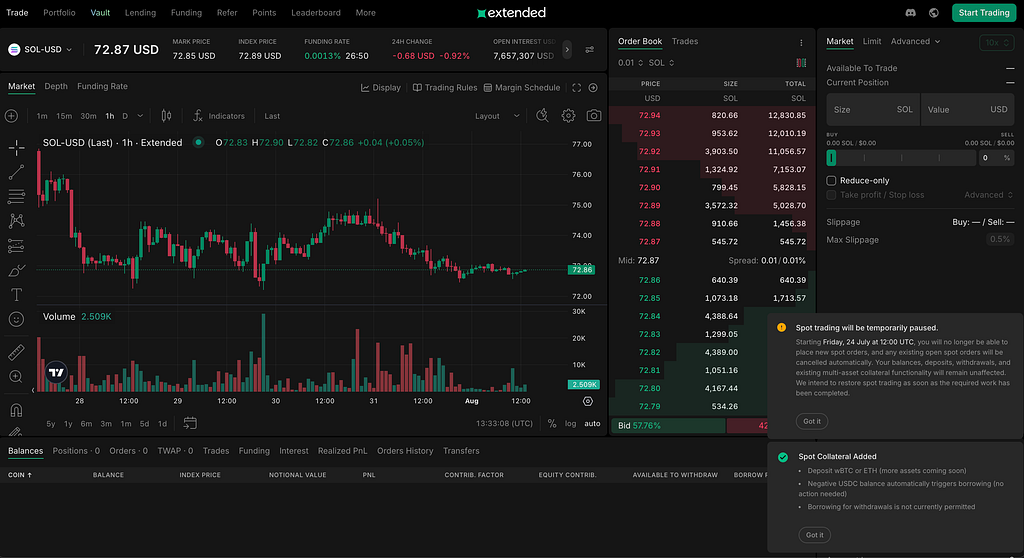This screenshot has height=558, width=1024.
Task: Click the Start Trading button
Action: point(984,12)
